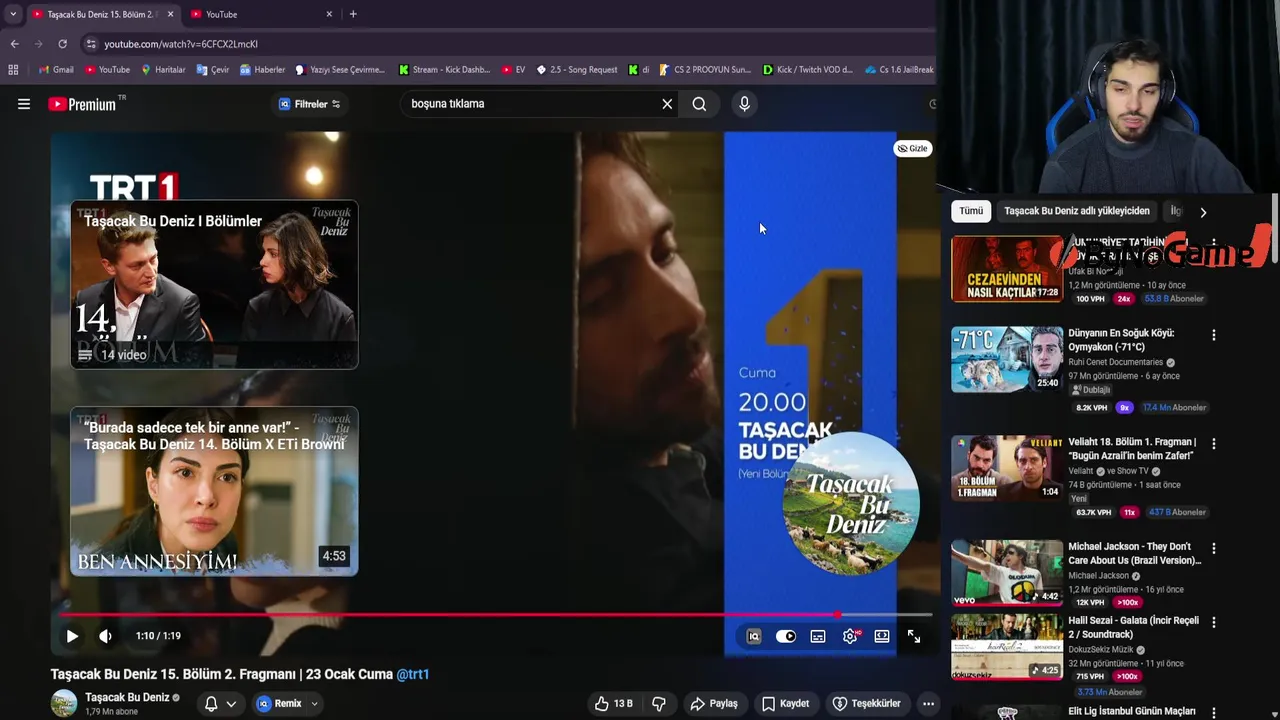1280x720 pixels.
Task: Play the video with the play button
Action: 72,636
